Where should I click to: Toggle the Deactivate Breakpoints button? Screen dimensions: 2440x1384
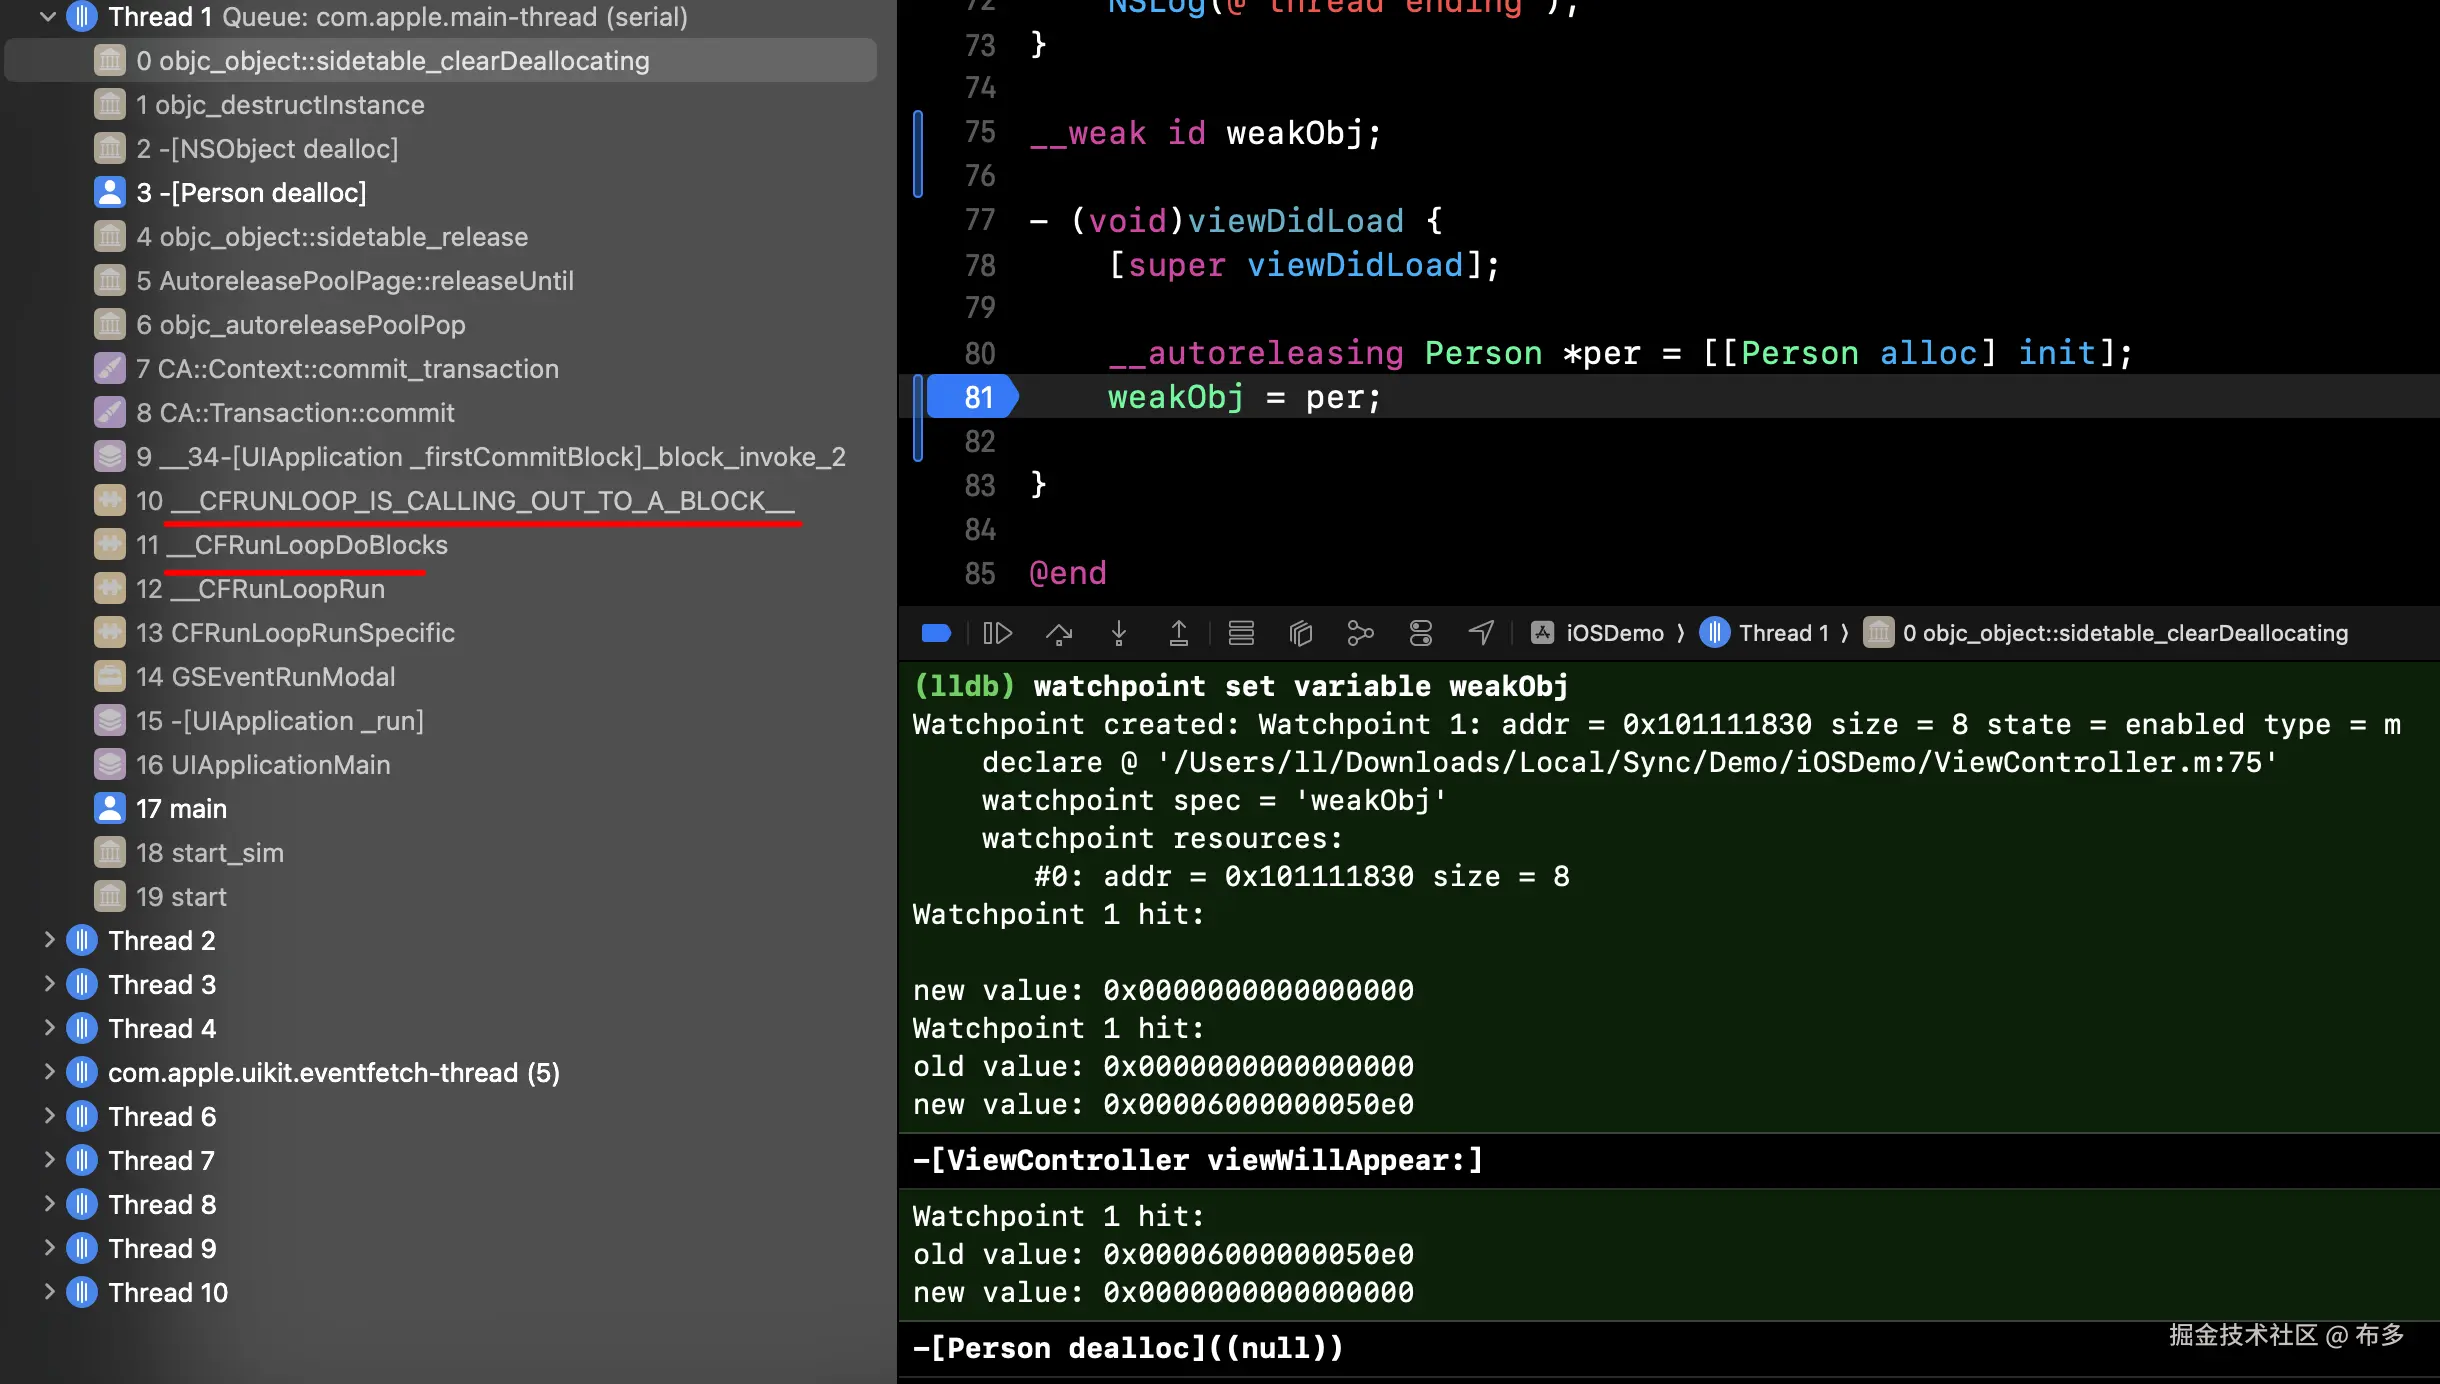936,633
